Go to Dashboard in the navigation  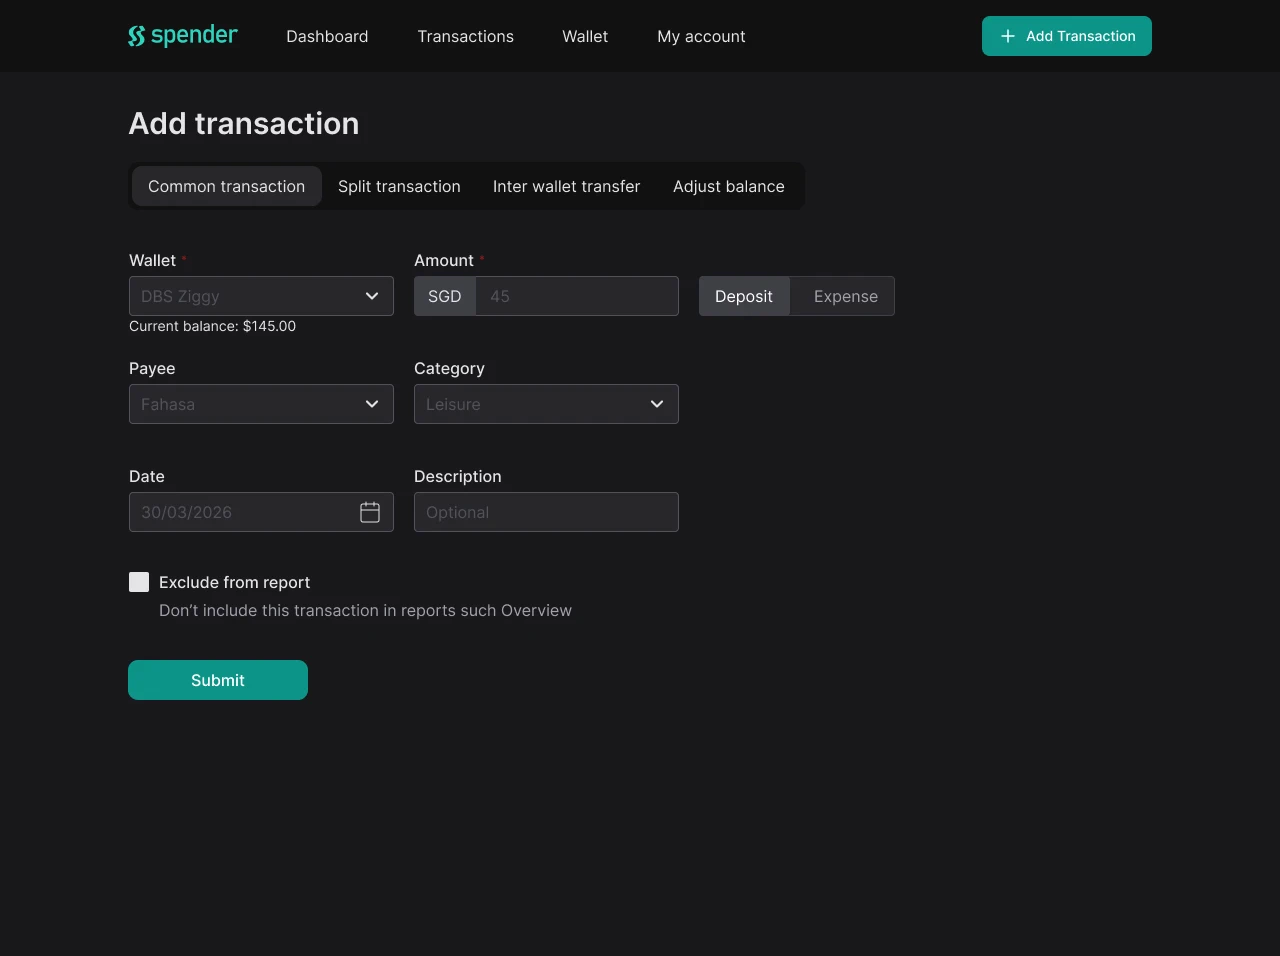point(327,36)
